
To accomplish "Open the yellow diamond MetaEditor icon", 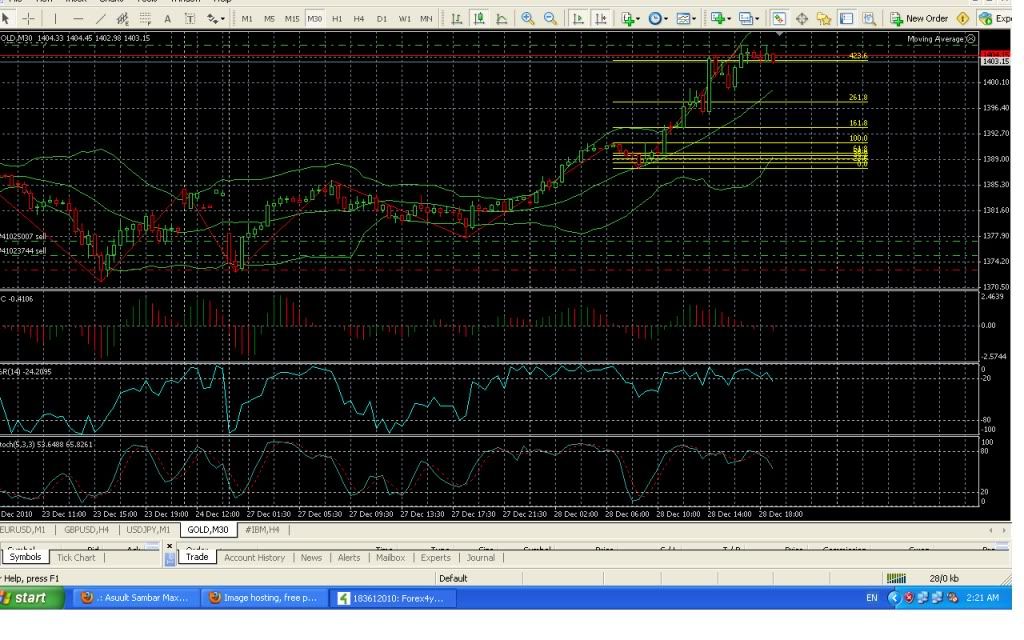I will click(963, 18).
